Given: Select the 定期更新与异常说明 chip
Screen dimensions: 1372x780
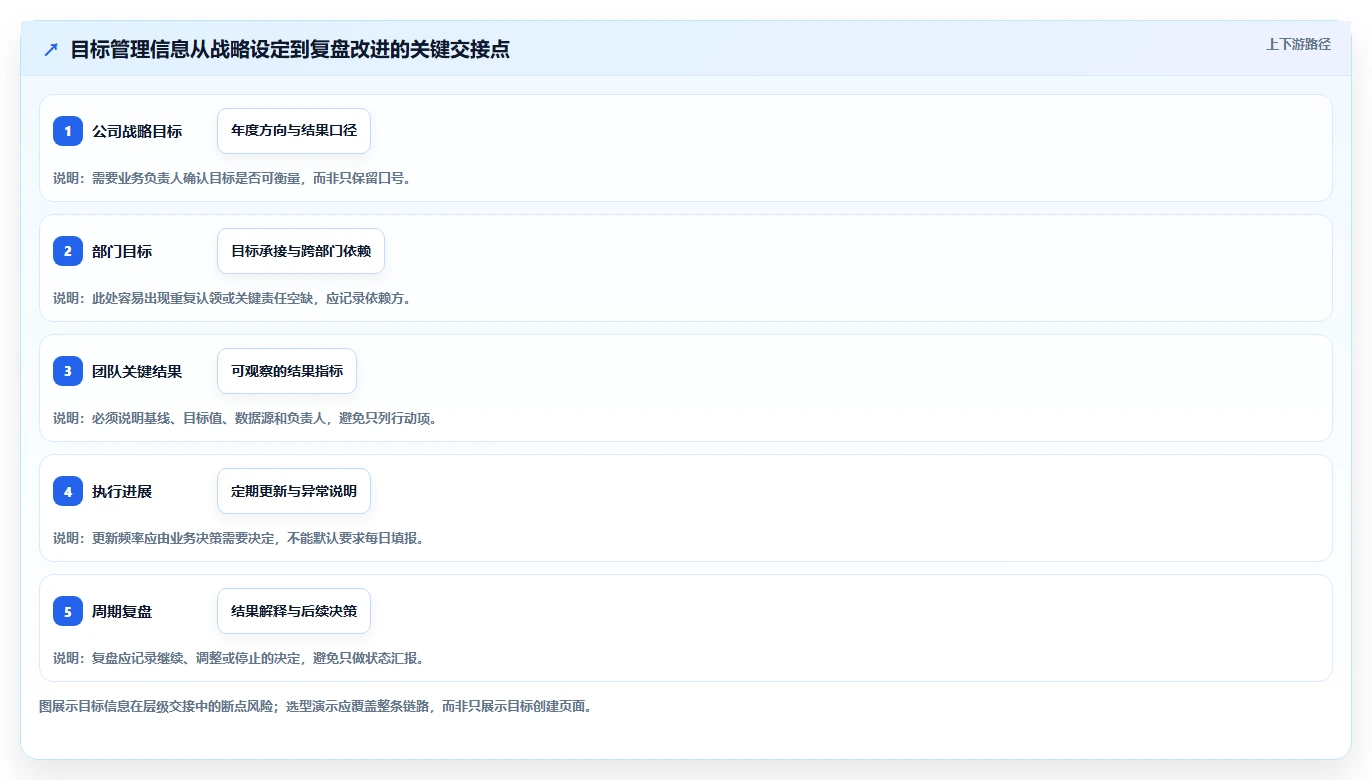Looking at the screenshot, I should [x=294, y=491].
